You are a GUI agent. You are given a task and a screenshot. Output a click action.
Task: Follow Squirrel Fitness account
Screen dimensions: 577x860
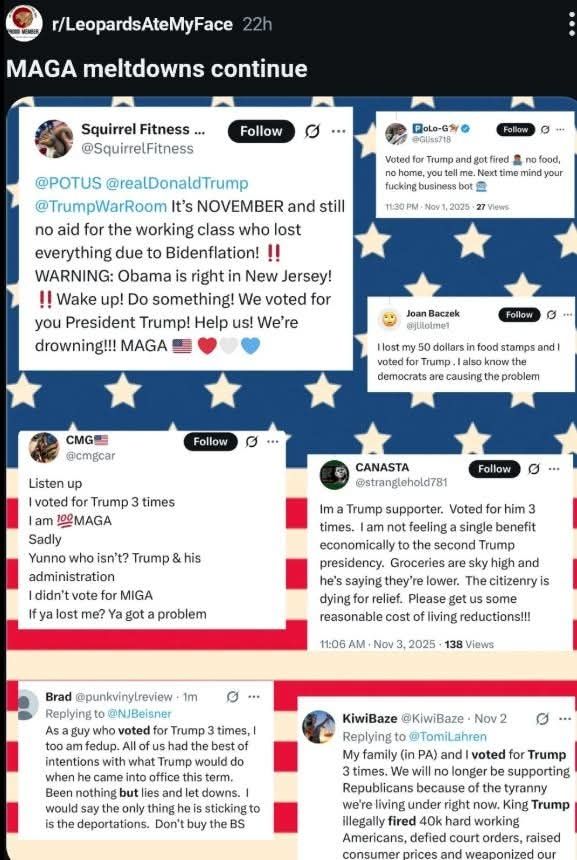point(261,131)
